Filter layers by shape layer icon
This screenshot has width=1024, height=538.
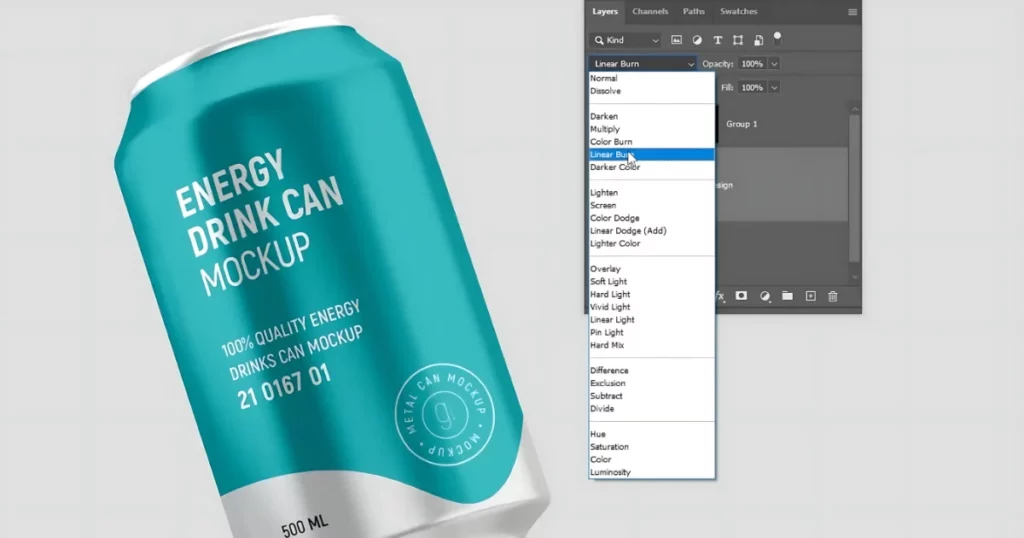tap(738, 40)
